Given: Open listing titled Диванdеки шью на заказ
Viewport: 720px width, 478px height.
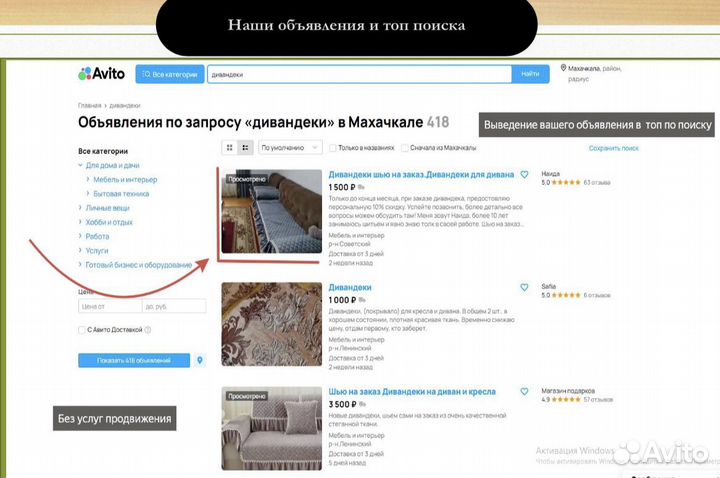Looking at the screenshot, I should pyautogui.click(x=421, y=174).
